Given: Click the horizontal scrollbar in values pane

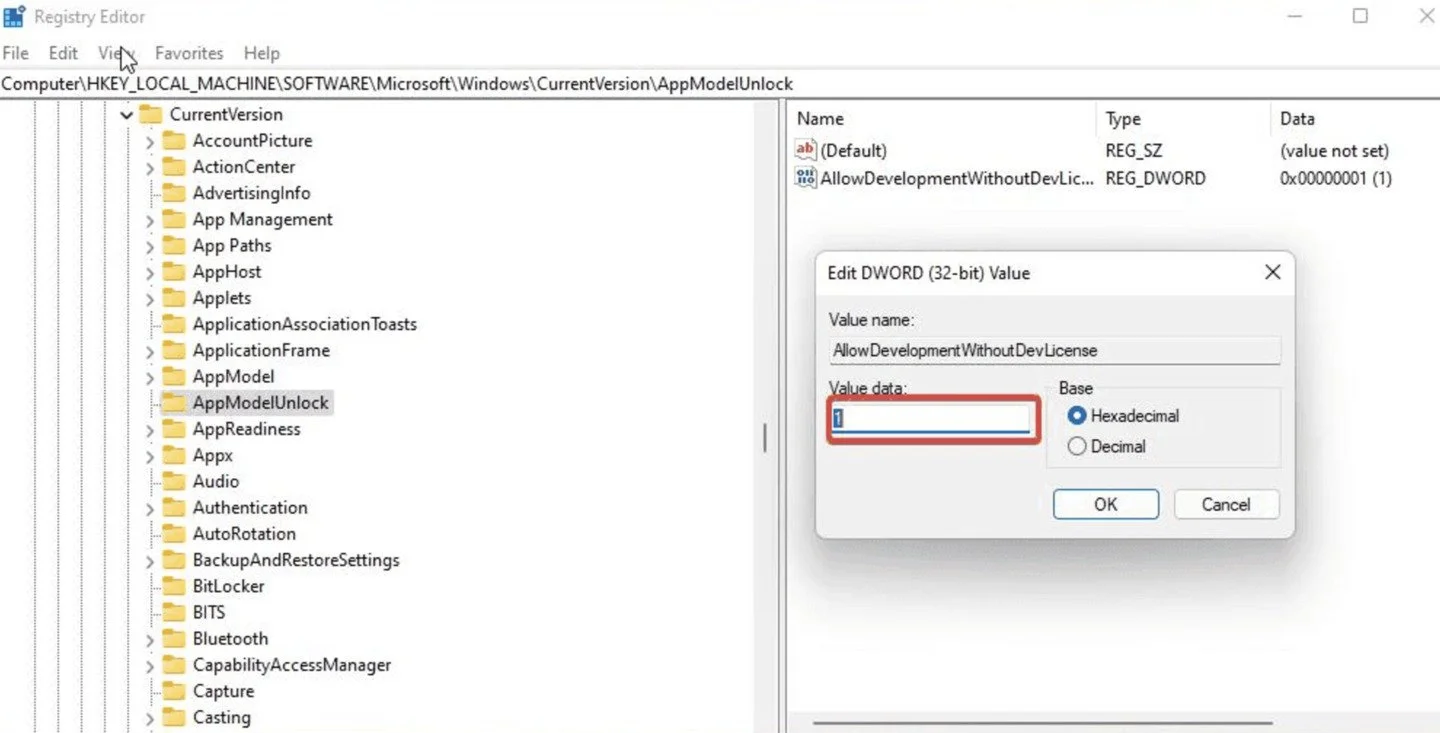Looking at the screenshot, I should click(1042, 722).
